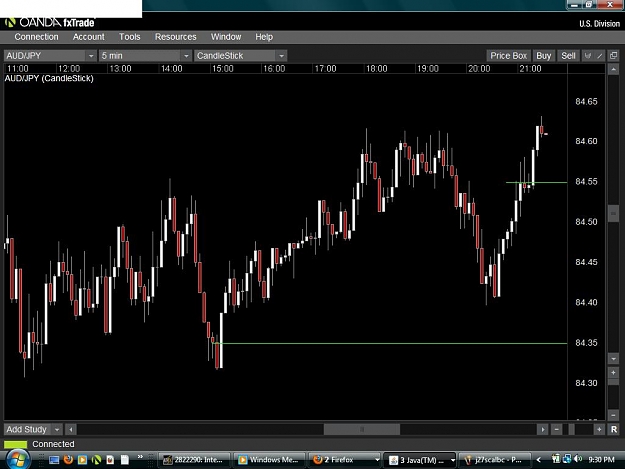Click the vertical scrollbar down arrow
This screenshot has width=625, height=469.
[x=613, y=359]
